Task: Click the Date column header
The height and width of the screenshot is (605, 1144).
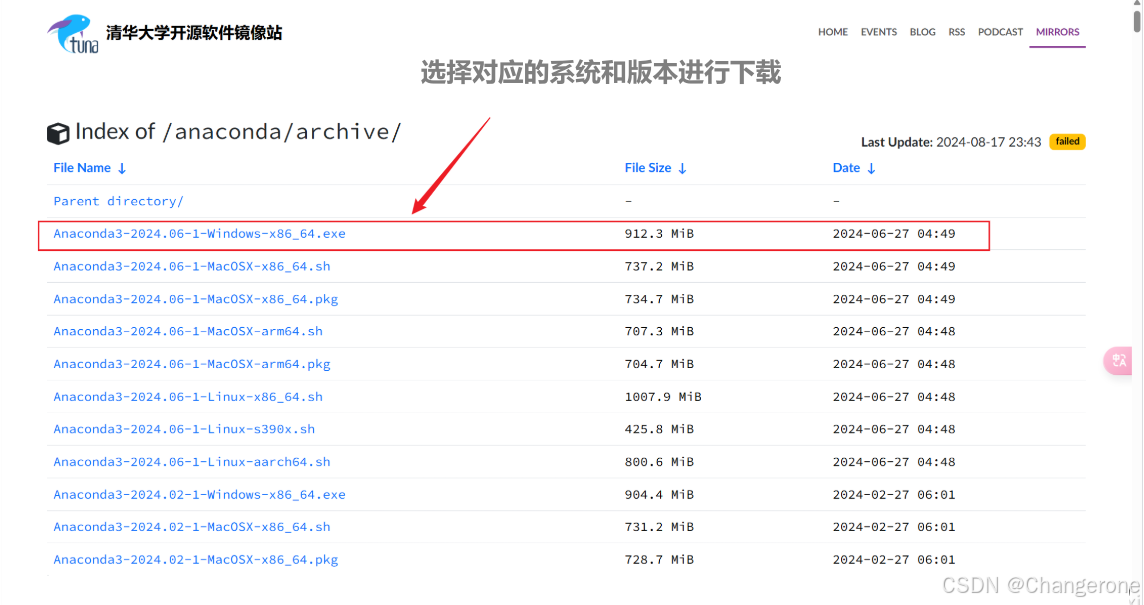Action: coord(846,168)
